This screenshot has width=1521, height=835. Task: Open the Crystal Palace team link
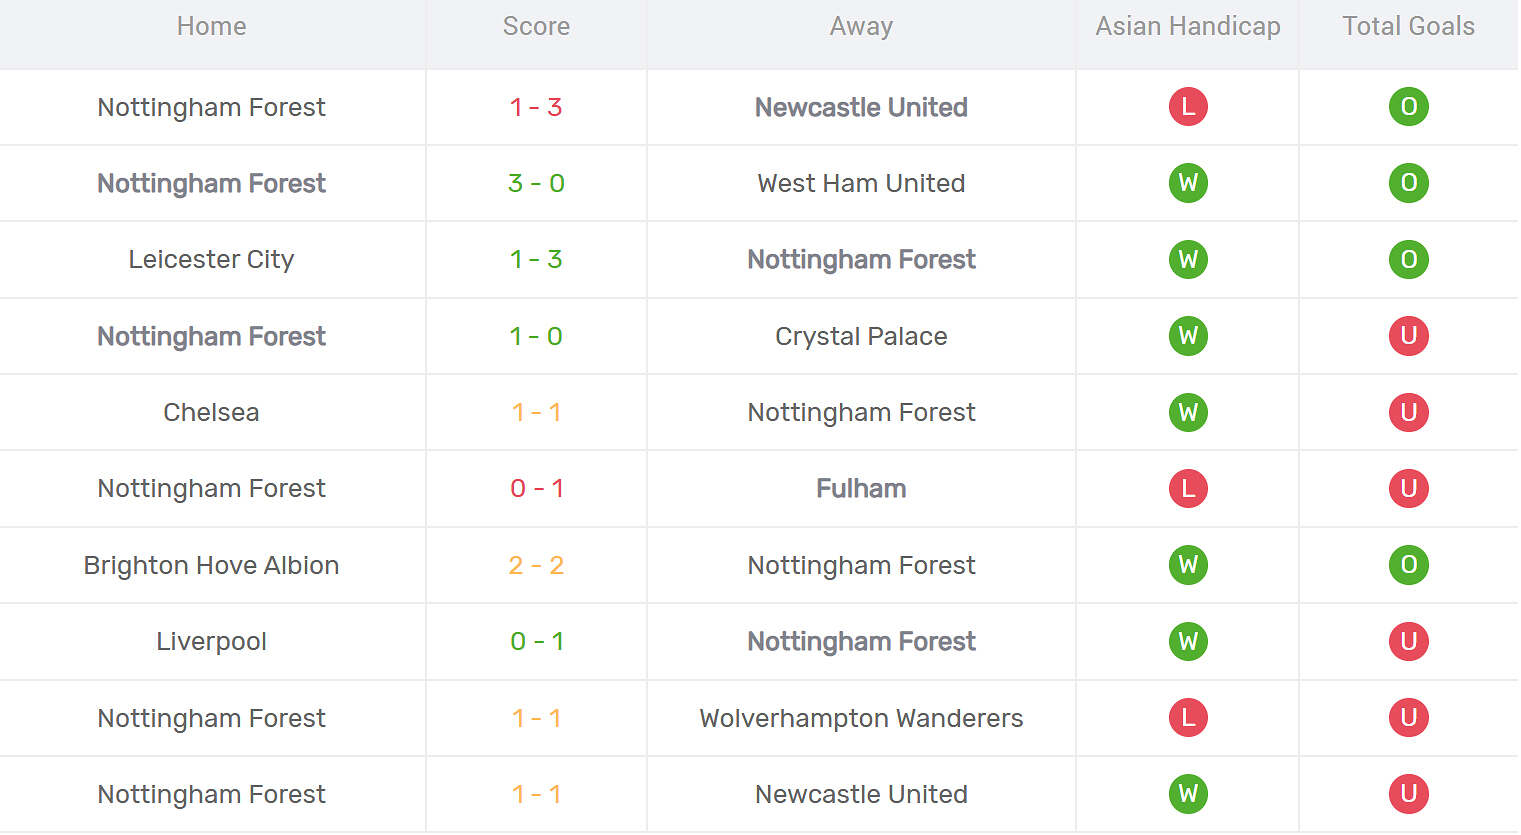tap(861, 336)
